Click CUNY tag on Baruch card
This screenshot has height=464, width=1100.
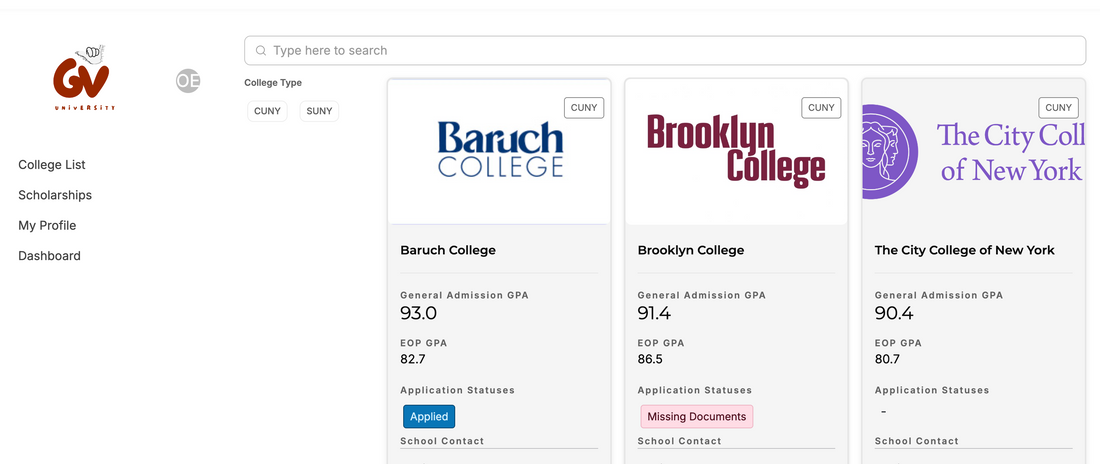[x=584, y=108]
